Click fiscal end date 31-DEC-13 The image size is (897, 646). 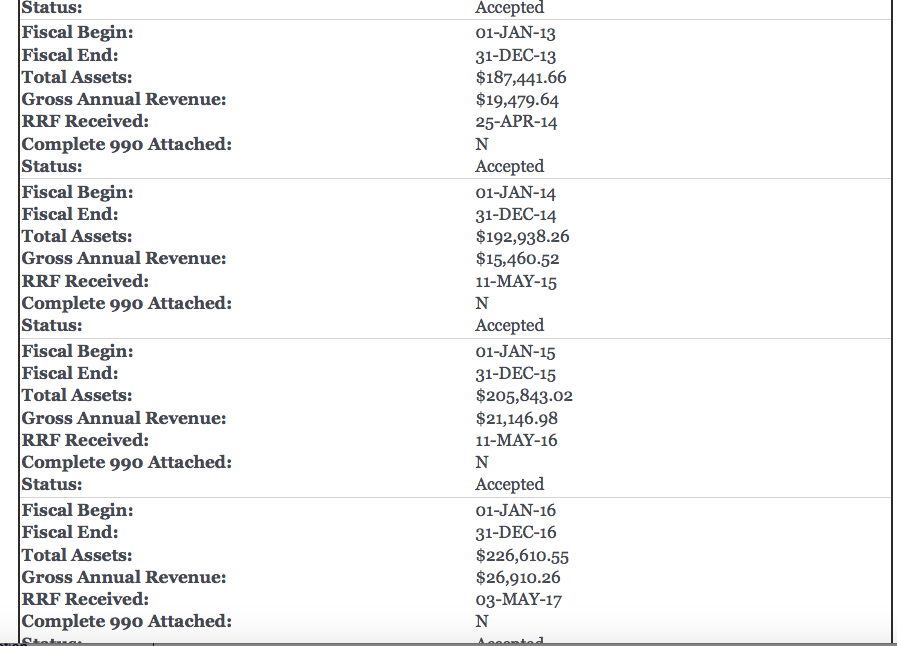[x=516, y=55]
